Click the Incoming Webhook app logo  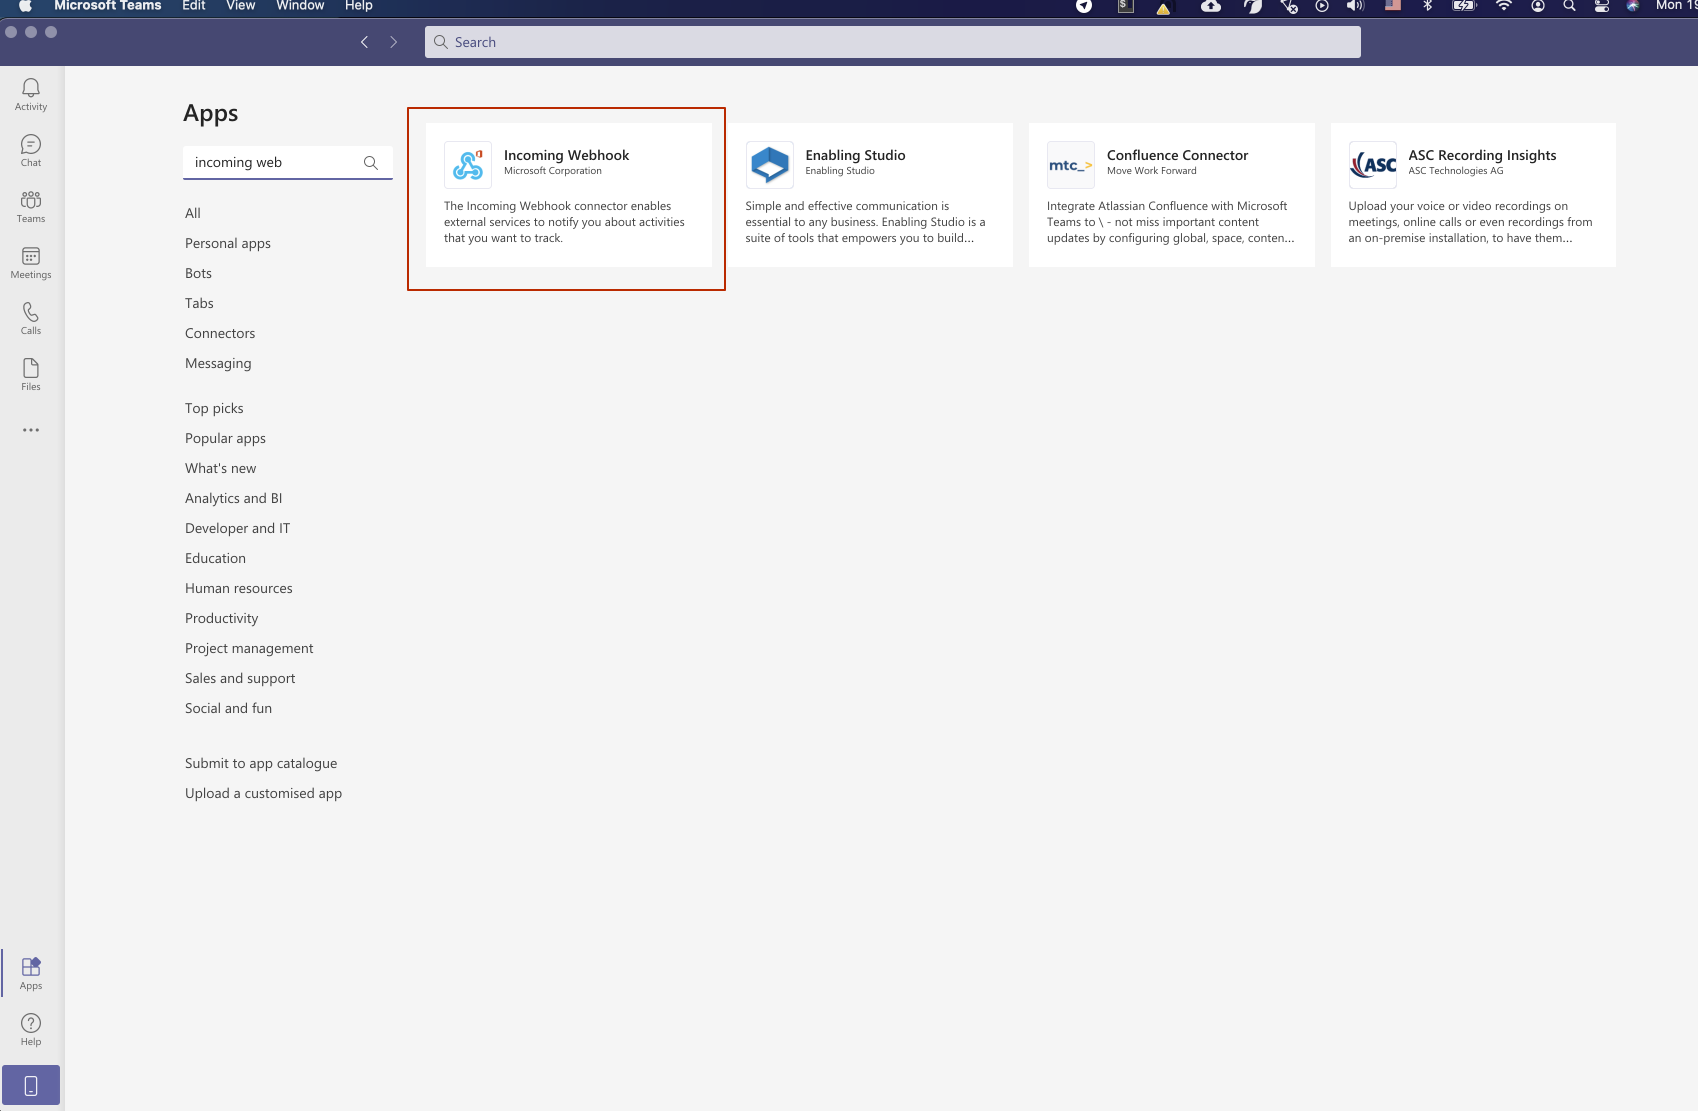click(468, 165)
